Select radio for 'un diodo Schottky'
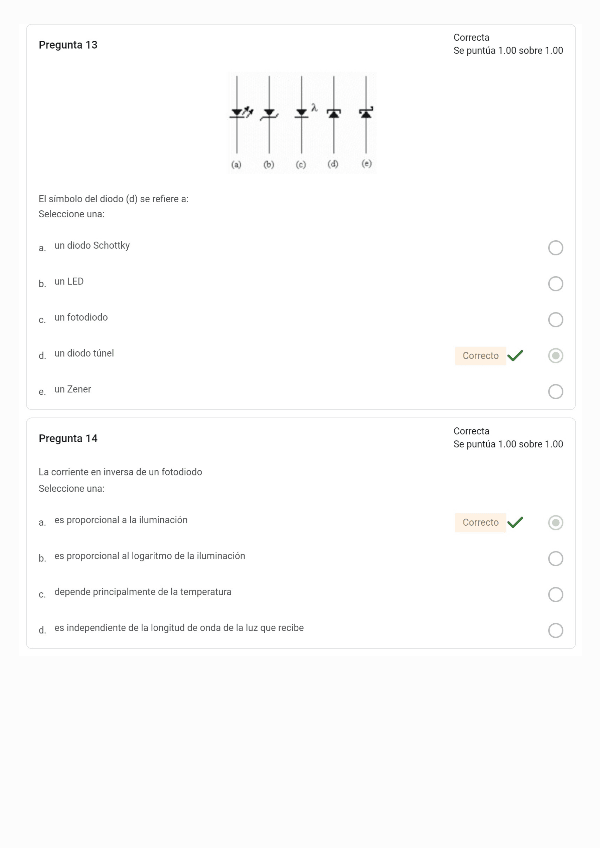Viewport: 600px width, 848px height. pos(556,248)
